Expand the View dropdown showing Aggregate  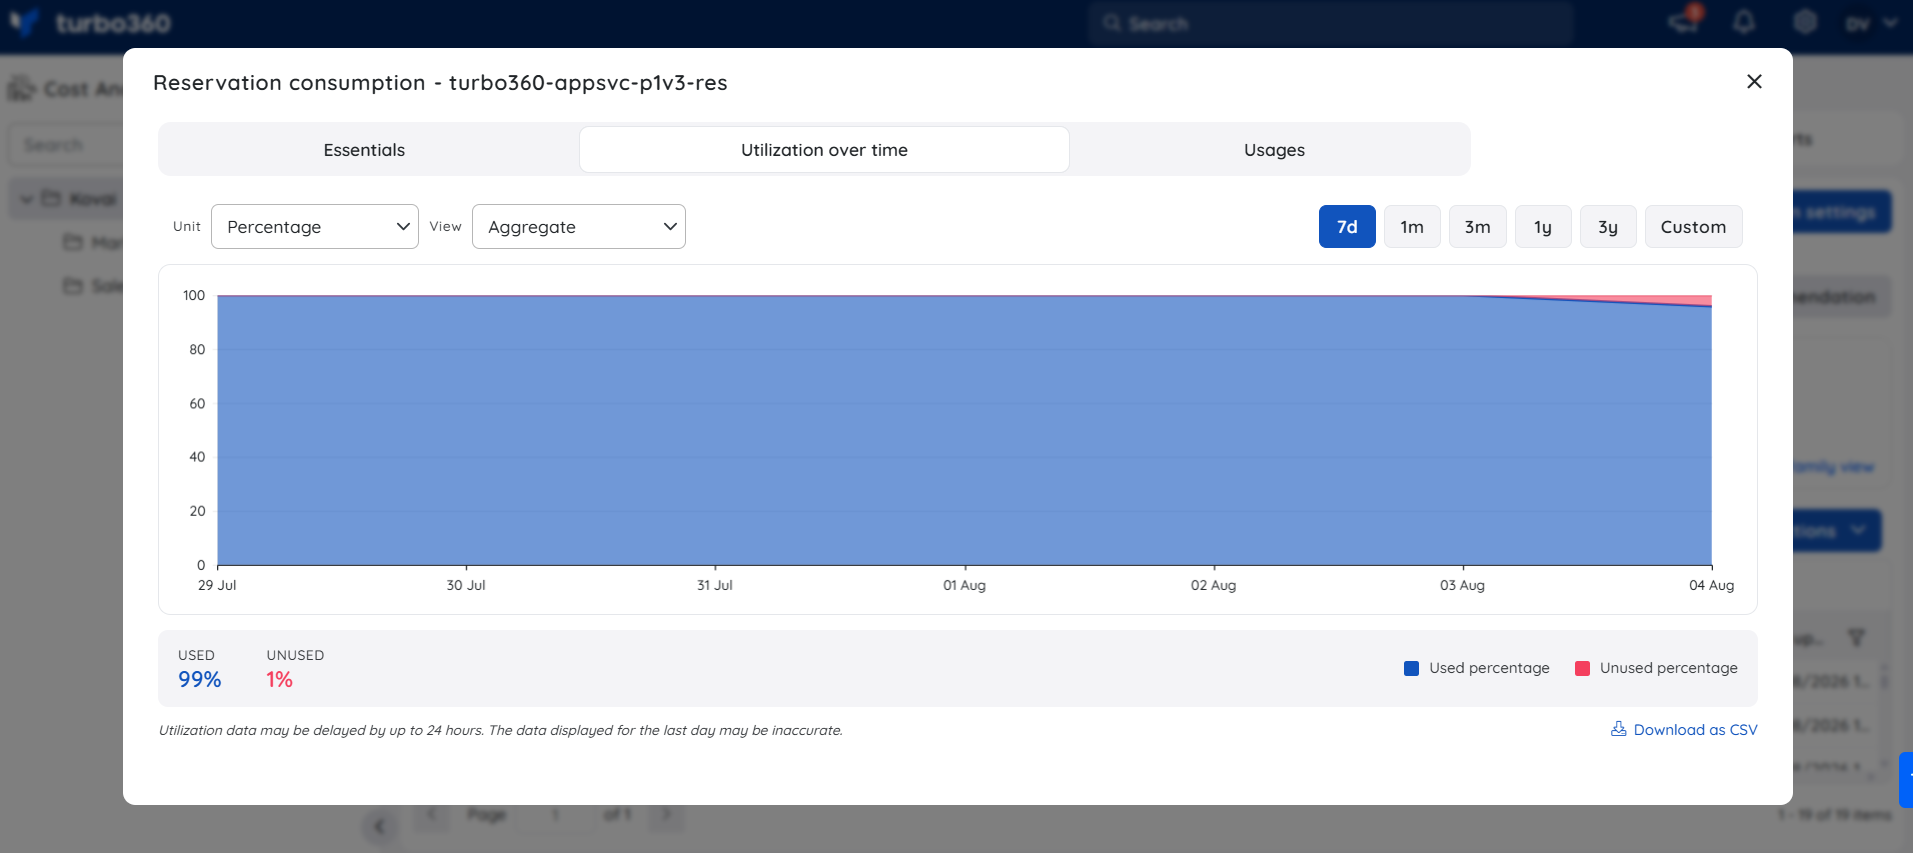click(x=579, y=227)
